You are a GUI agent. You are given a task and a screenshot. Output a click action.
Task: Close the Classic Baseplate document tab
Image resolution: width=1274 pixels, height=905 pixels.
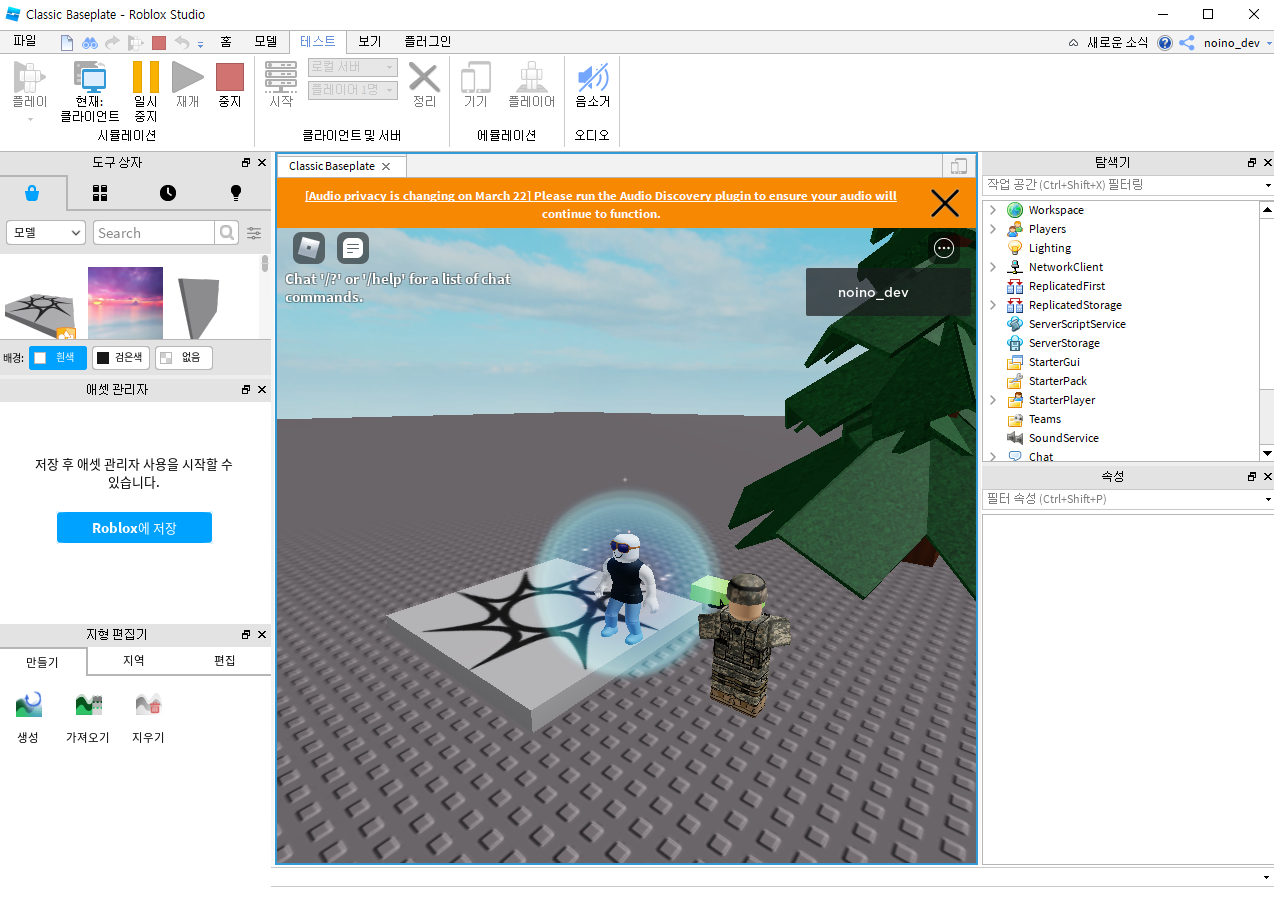point(386,166)
